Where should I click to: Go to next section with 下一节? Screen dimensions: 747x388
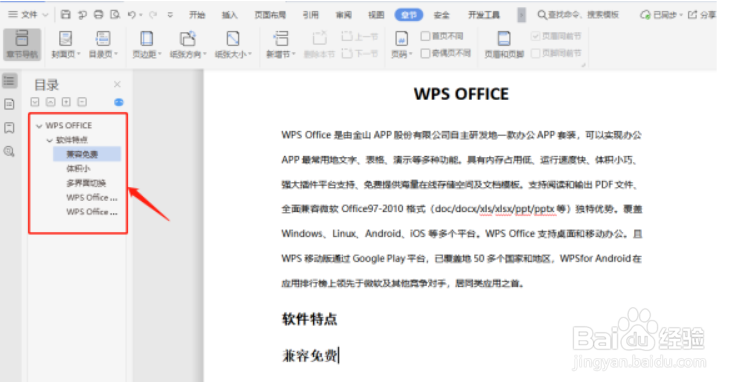click(x=360, y=53)
